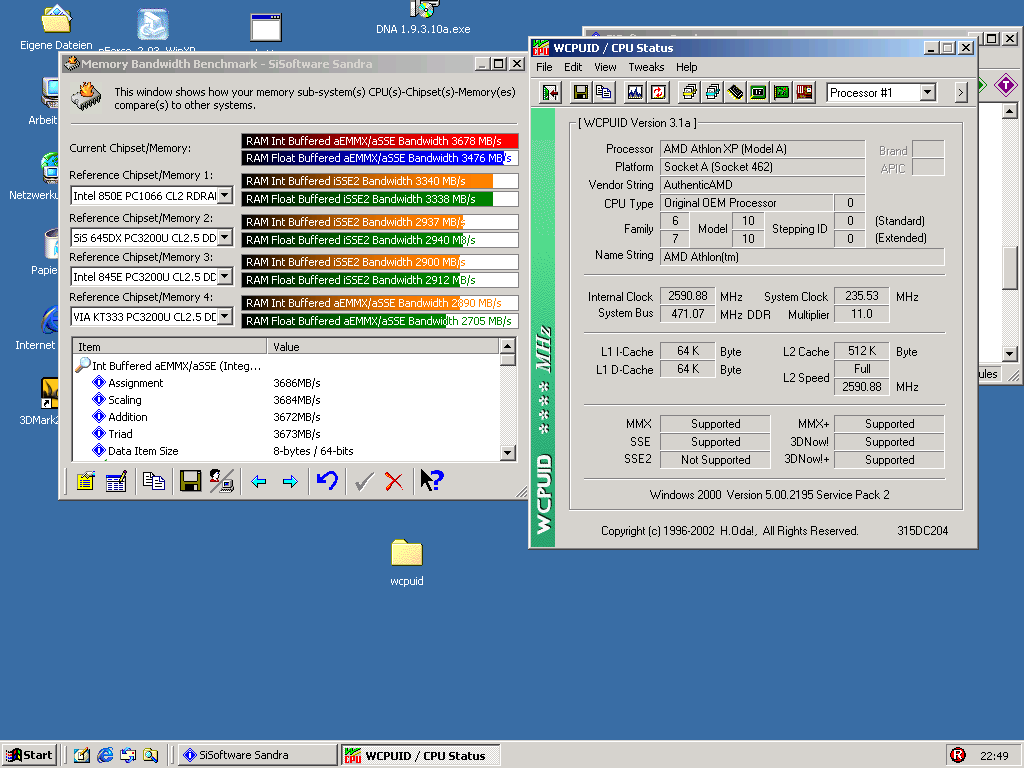Click the results list scroll-down arrow
Image resolution: width=1024 pixels, height=768 pixels.
coord(508,453)
